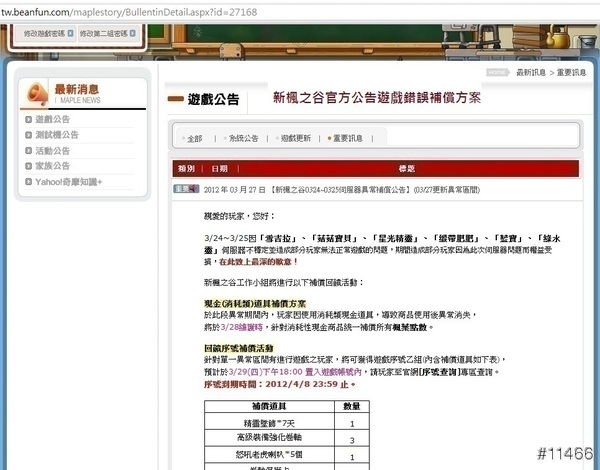The width and height of the screenshot is (600, 470).
Task: Click the arrow bullet beside Yahoo!奇摩知識+
Action: tap(28, 181)
